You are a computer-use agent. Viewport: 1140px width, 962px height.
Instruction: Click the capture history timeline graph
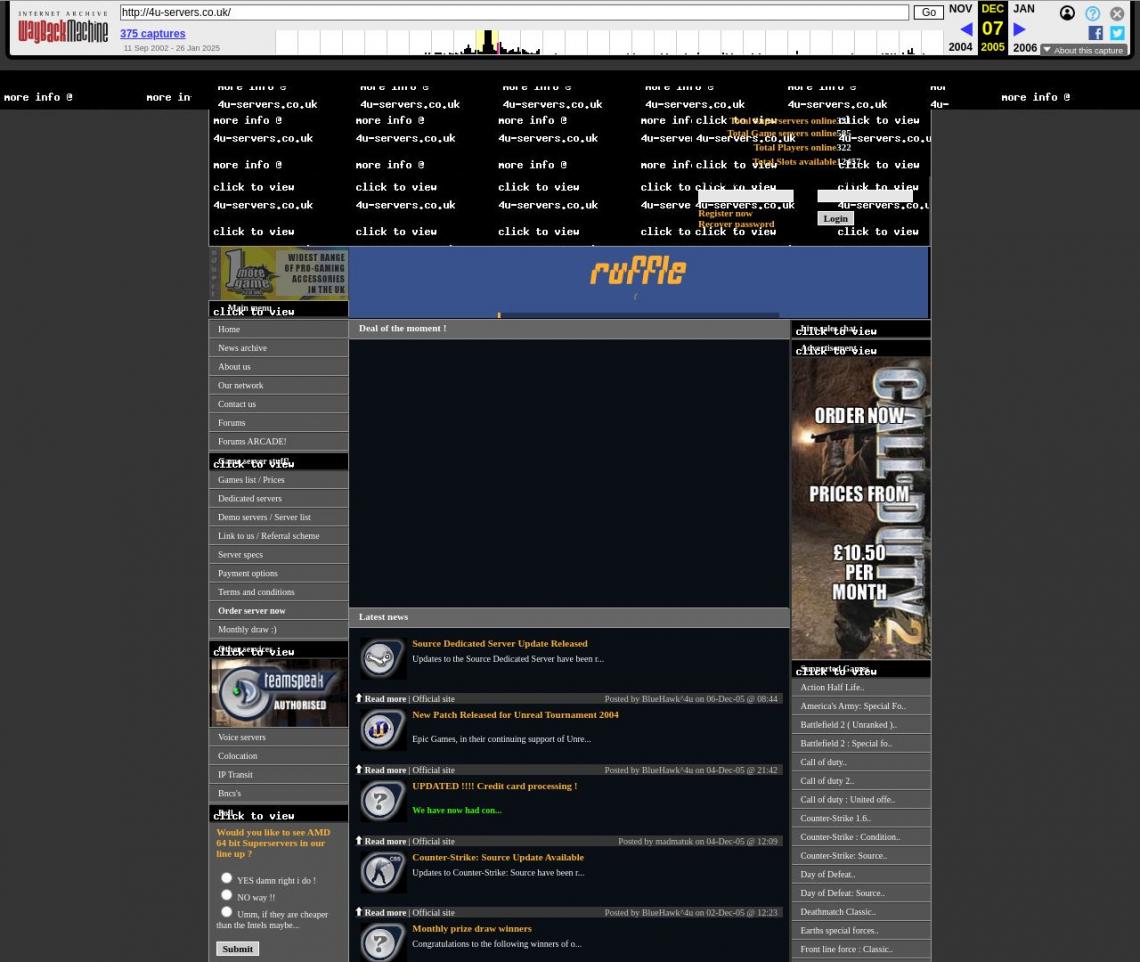pos(609,42)
